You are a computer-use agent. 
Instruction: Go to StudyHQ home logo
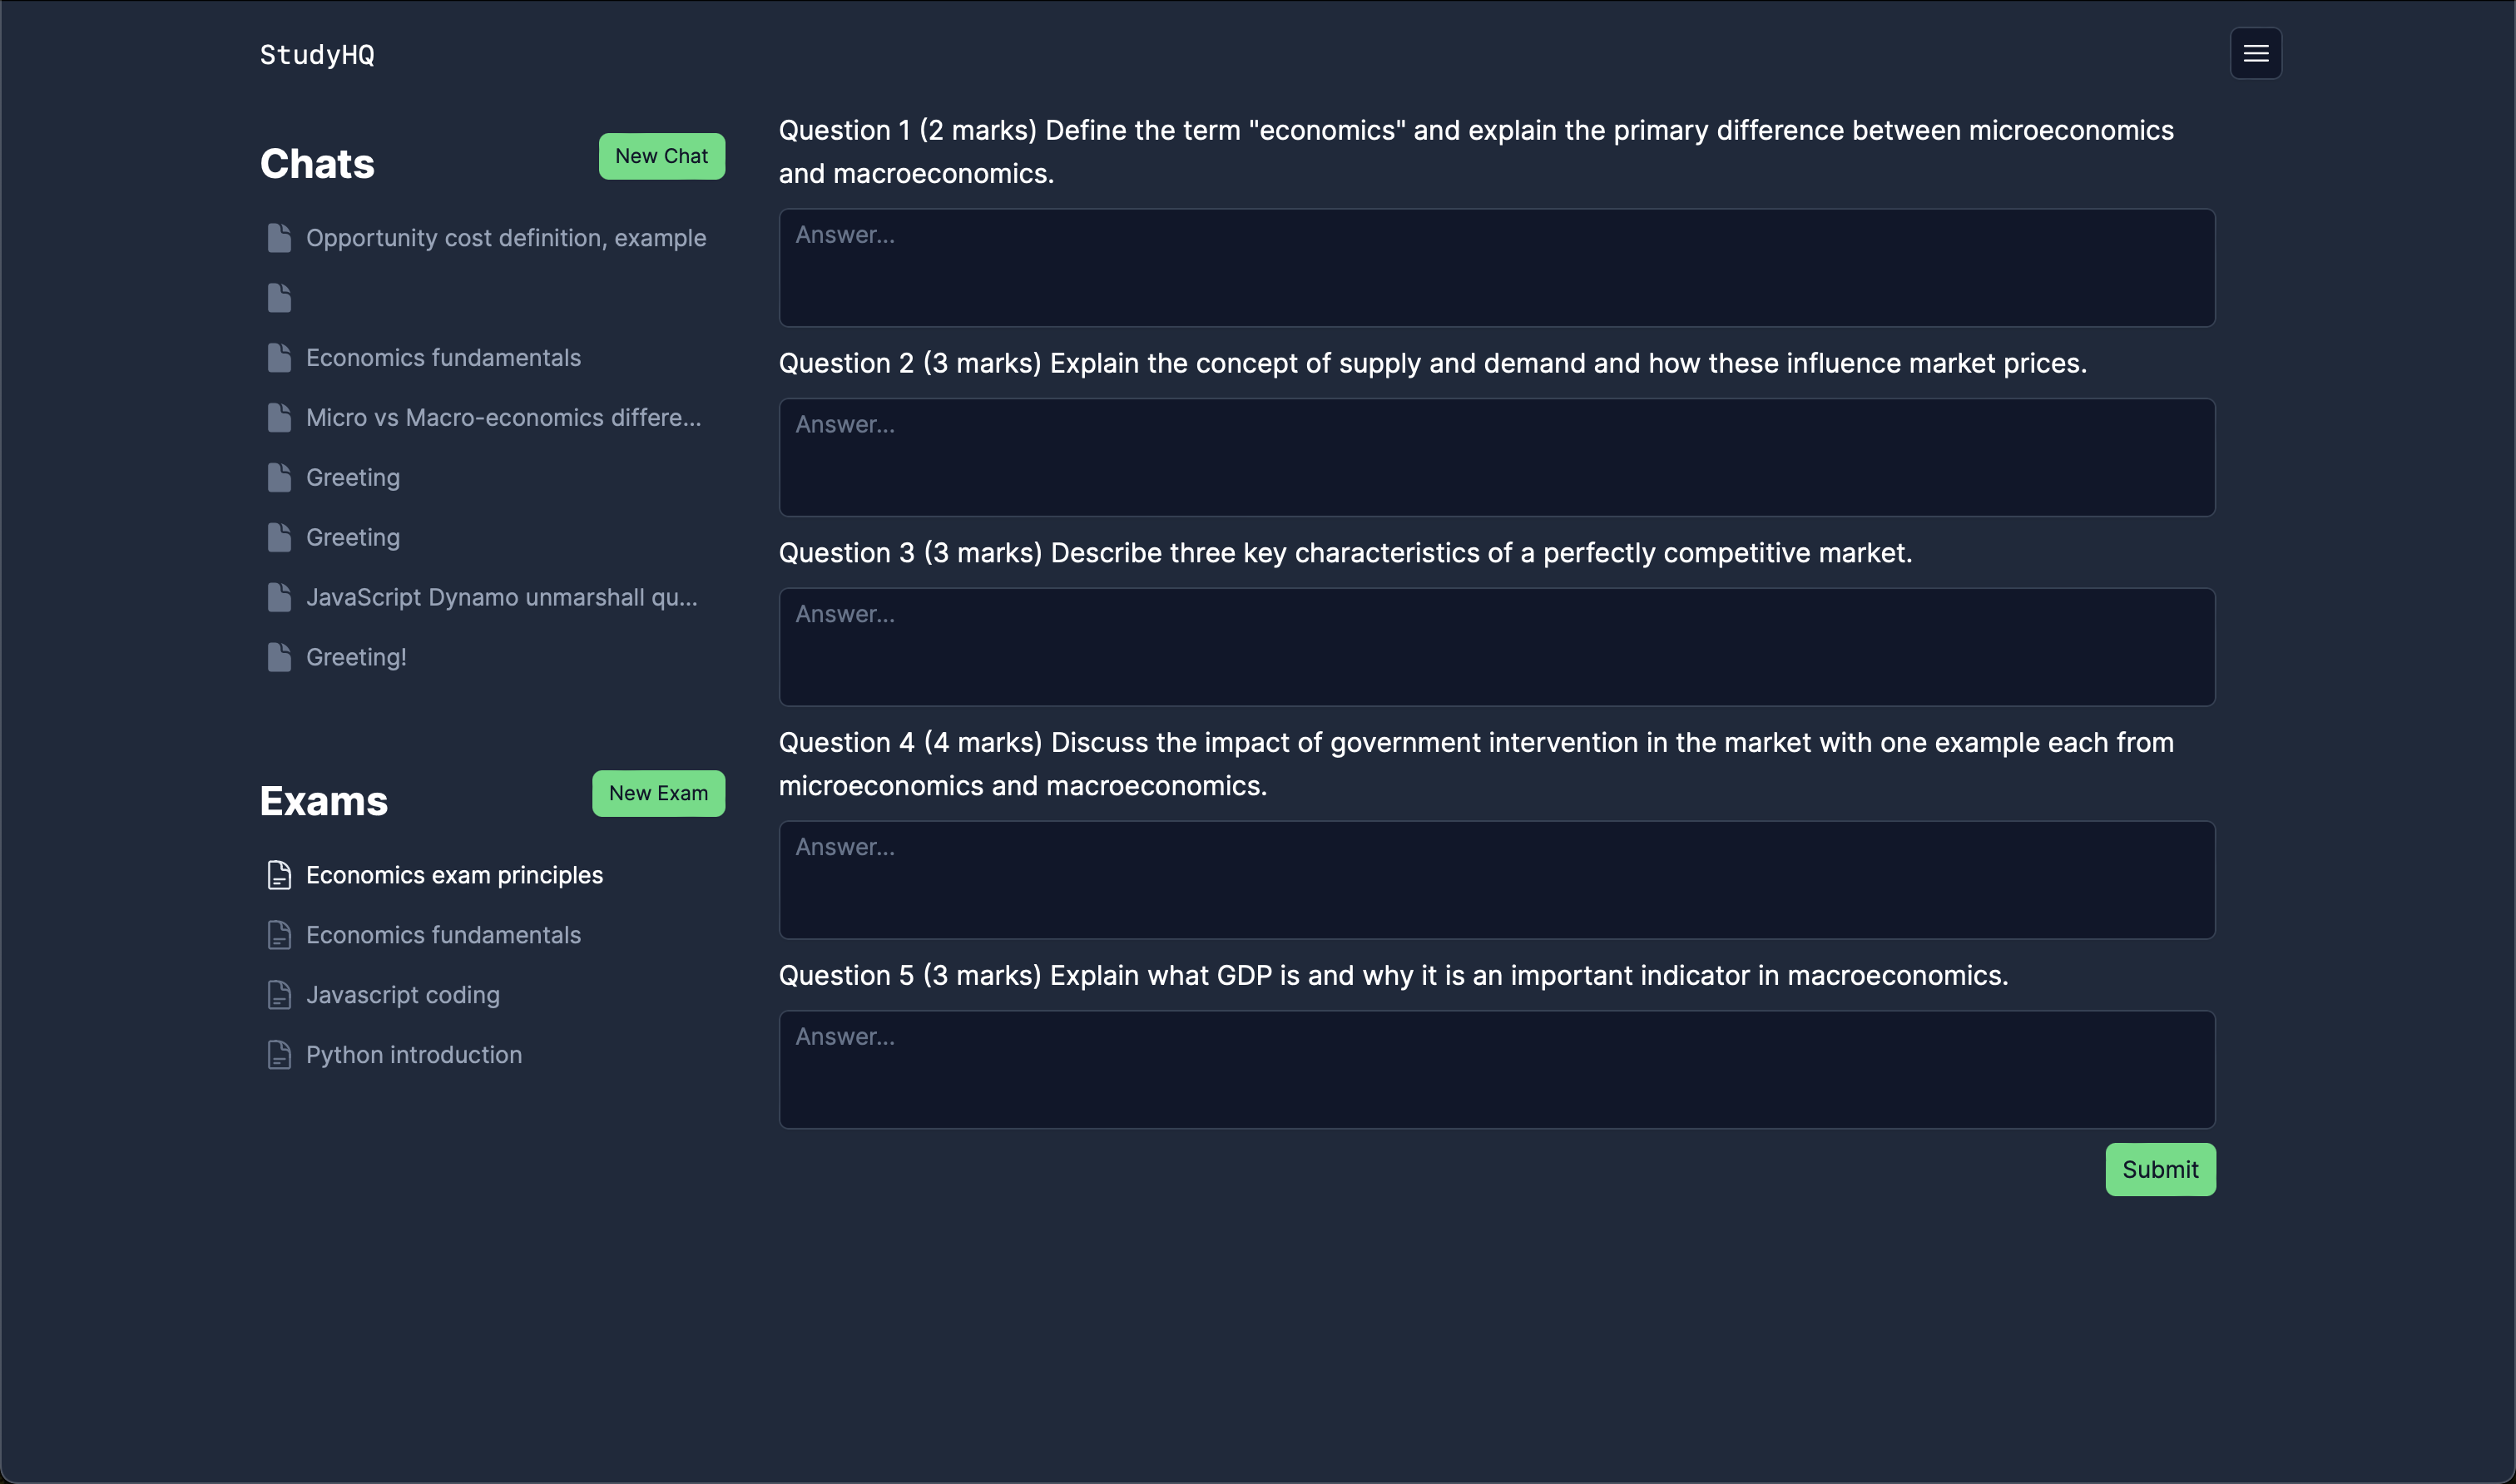pos(317,55)
